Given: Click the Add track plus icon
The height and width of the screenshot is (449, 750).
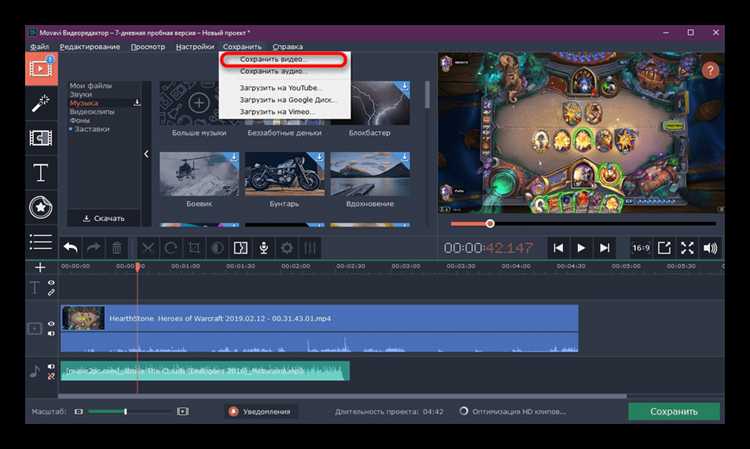Looking at the screenshot, I should [x=40, y=267].
